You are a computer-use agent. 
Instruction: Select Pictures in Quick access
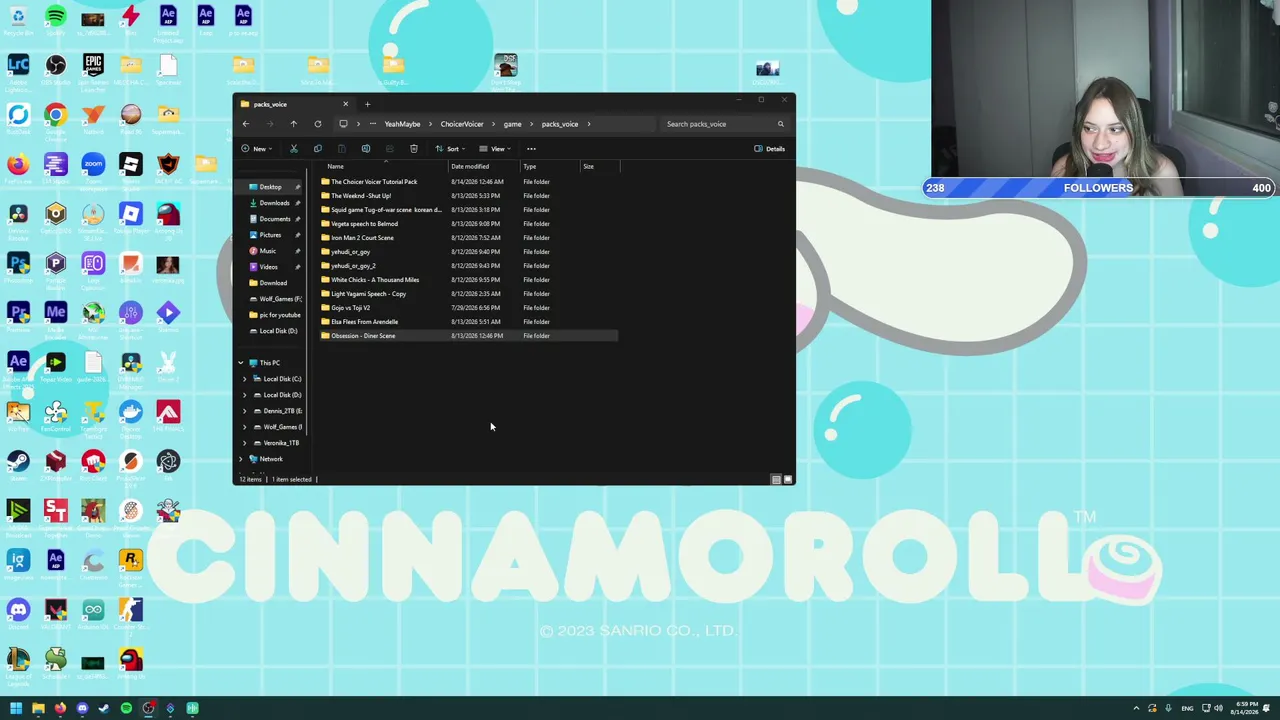click(270, 235)
